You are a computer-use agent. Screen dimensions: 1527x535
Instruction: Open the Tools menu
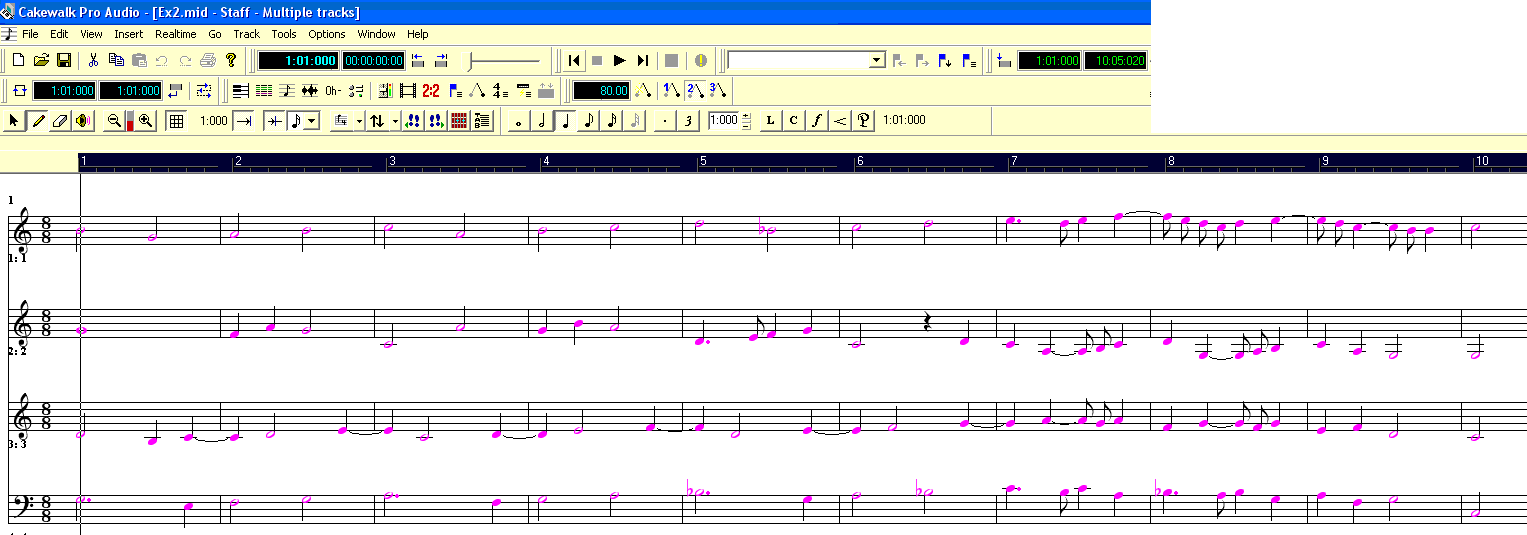coord(284,34)
